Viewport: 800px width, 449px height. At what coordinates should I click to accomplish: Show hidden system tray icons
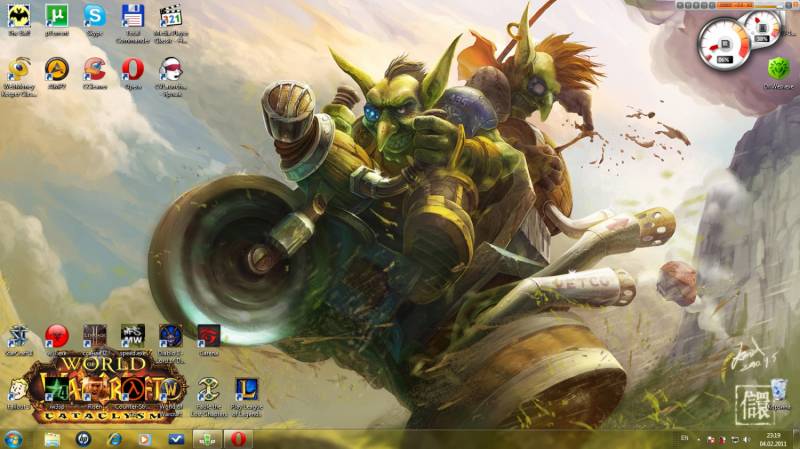coord(698,439)
